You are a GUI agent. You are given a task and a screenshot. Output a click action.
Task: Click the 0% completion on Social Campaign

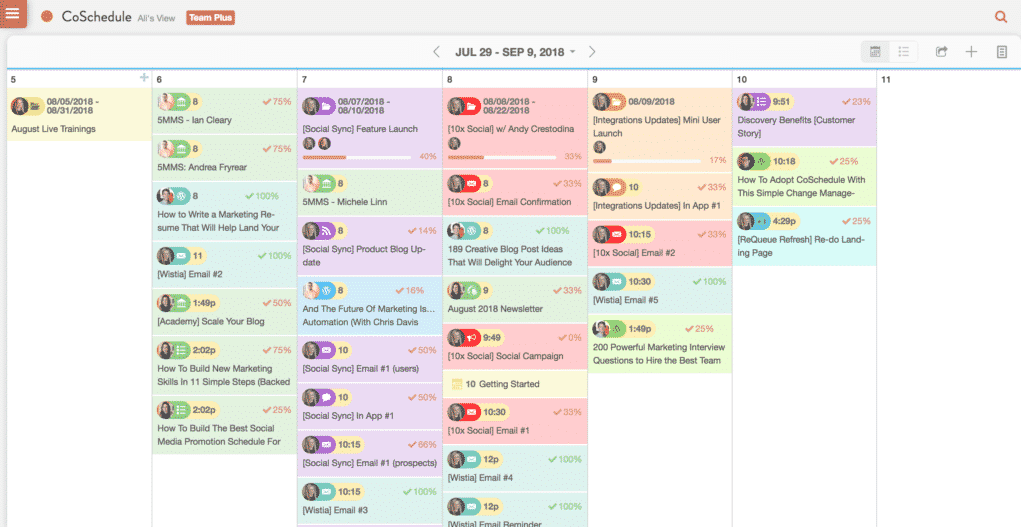click(x=570, y=338)
